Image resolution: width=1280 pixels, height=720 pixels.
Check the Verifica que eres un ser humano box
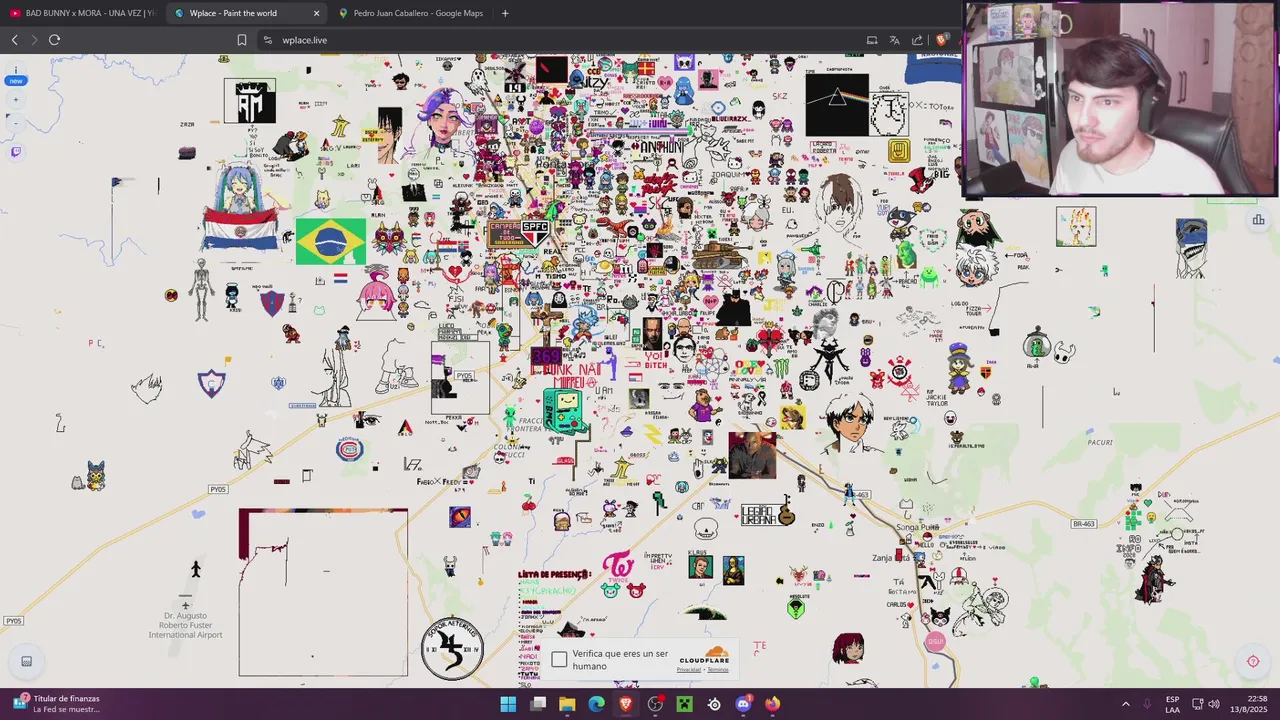point(559,659)
